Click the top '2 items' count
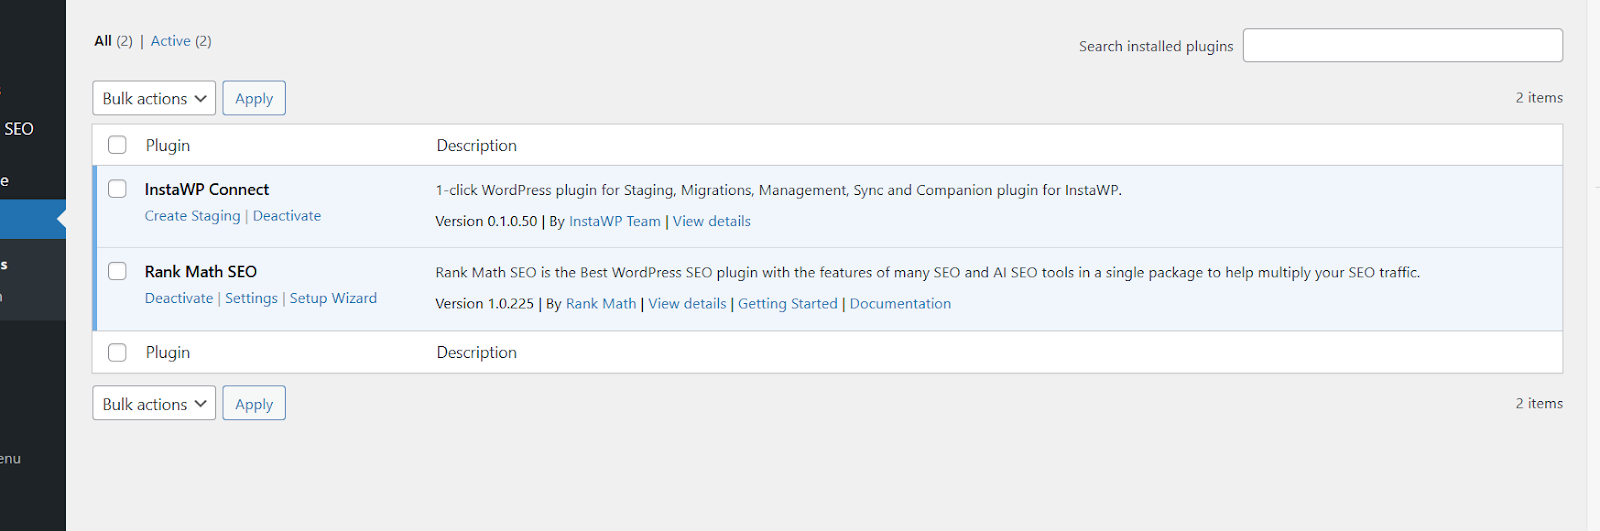The width and height of the screenshot is (1600, 531). tap(1539, 97)
